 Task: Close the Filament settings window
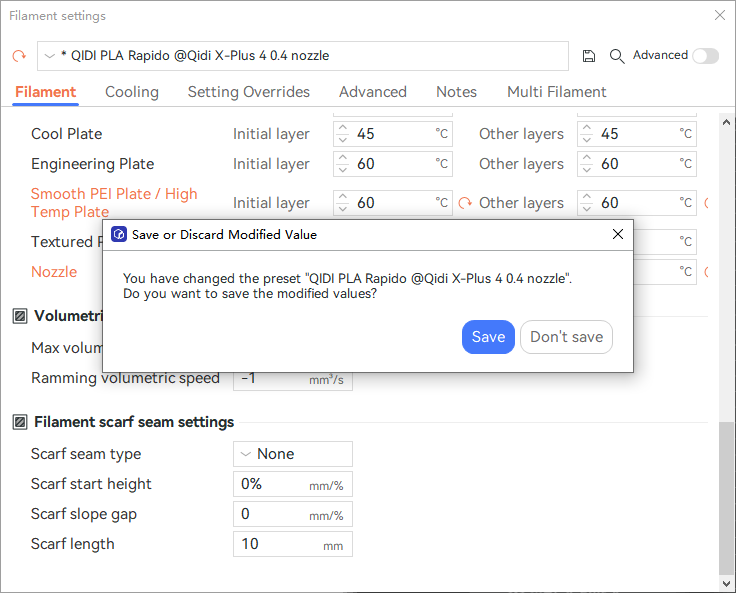tap(719, 15)
